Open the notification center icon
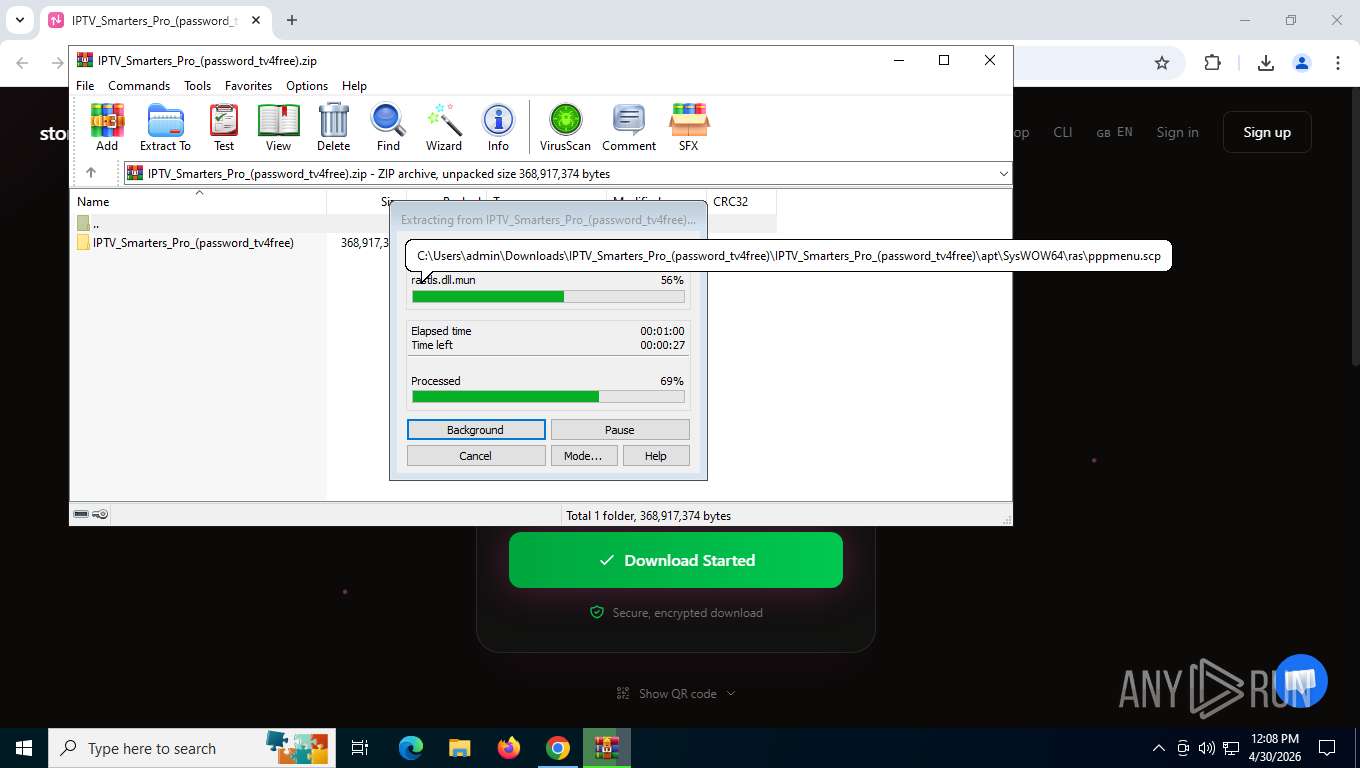The width and height of the screenshot is (1360, 768). point(1327,748)
